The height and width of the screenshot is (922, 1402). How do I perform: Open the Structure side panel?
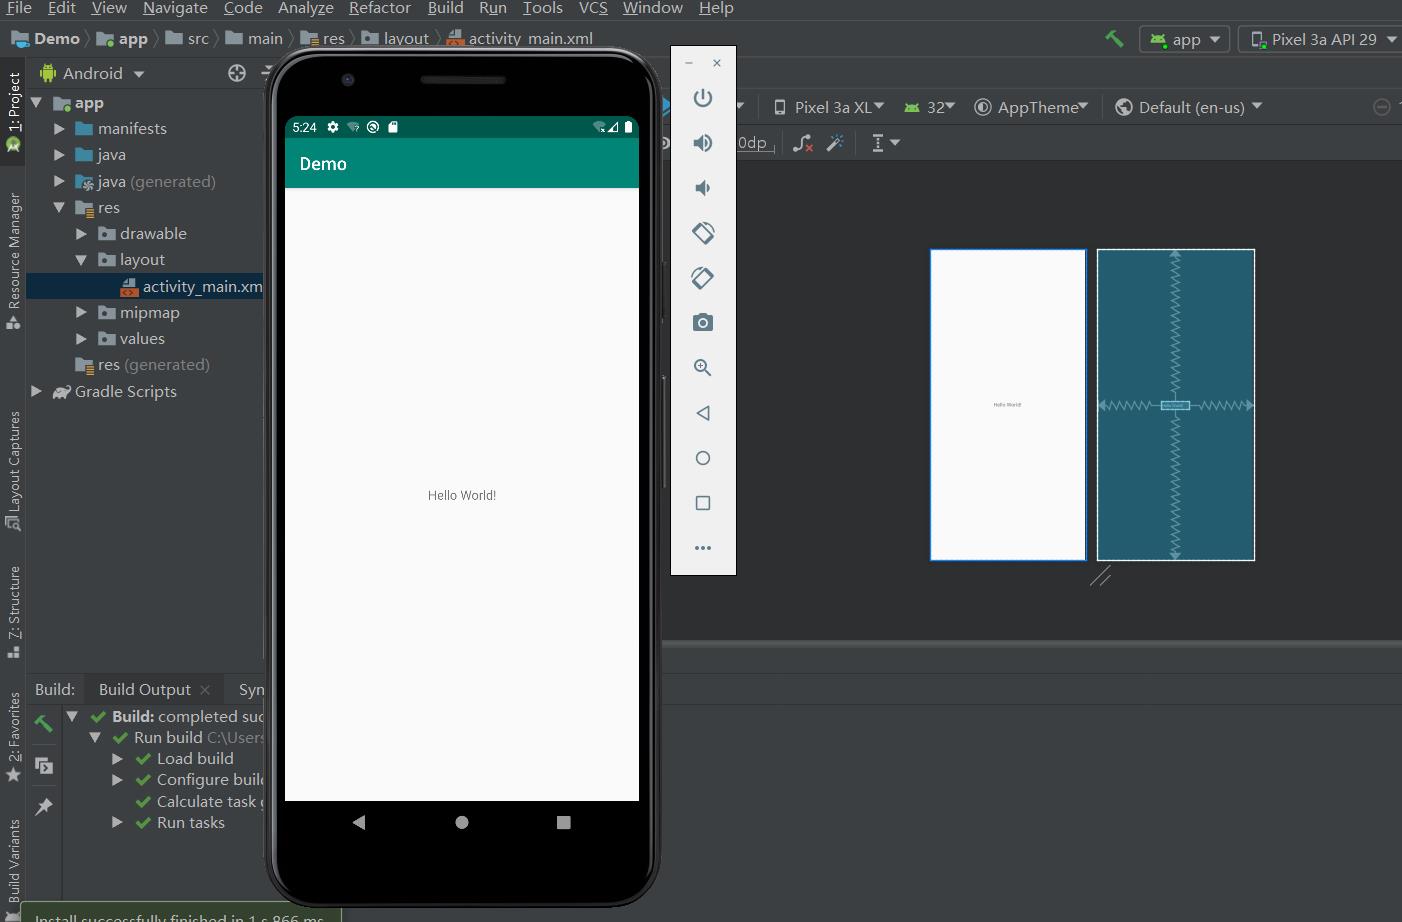pyautogui.click(x=13, y=611)
